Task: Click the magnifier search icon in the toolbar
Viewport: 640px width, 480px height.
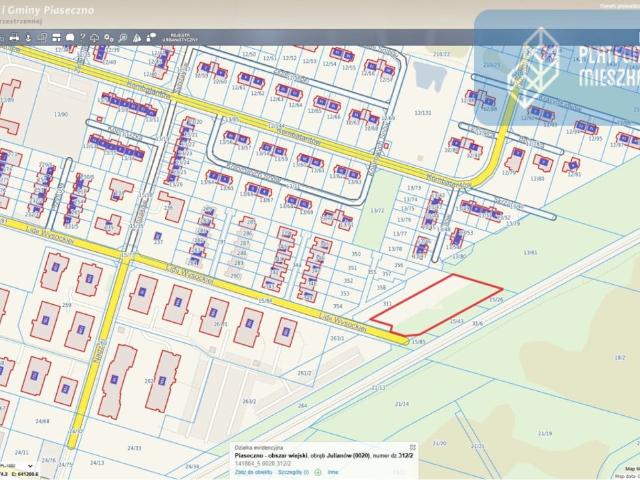Action: pos(122,38)
